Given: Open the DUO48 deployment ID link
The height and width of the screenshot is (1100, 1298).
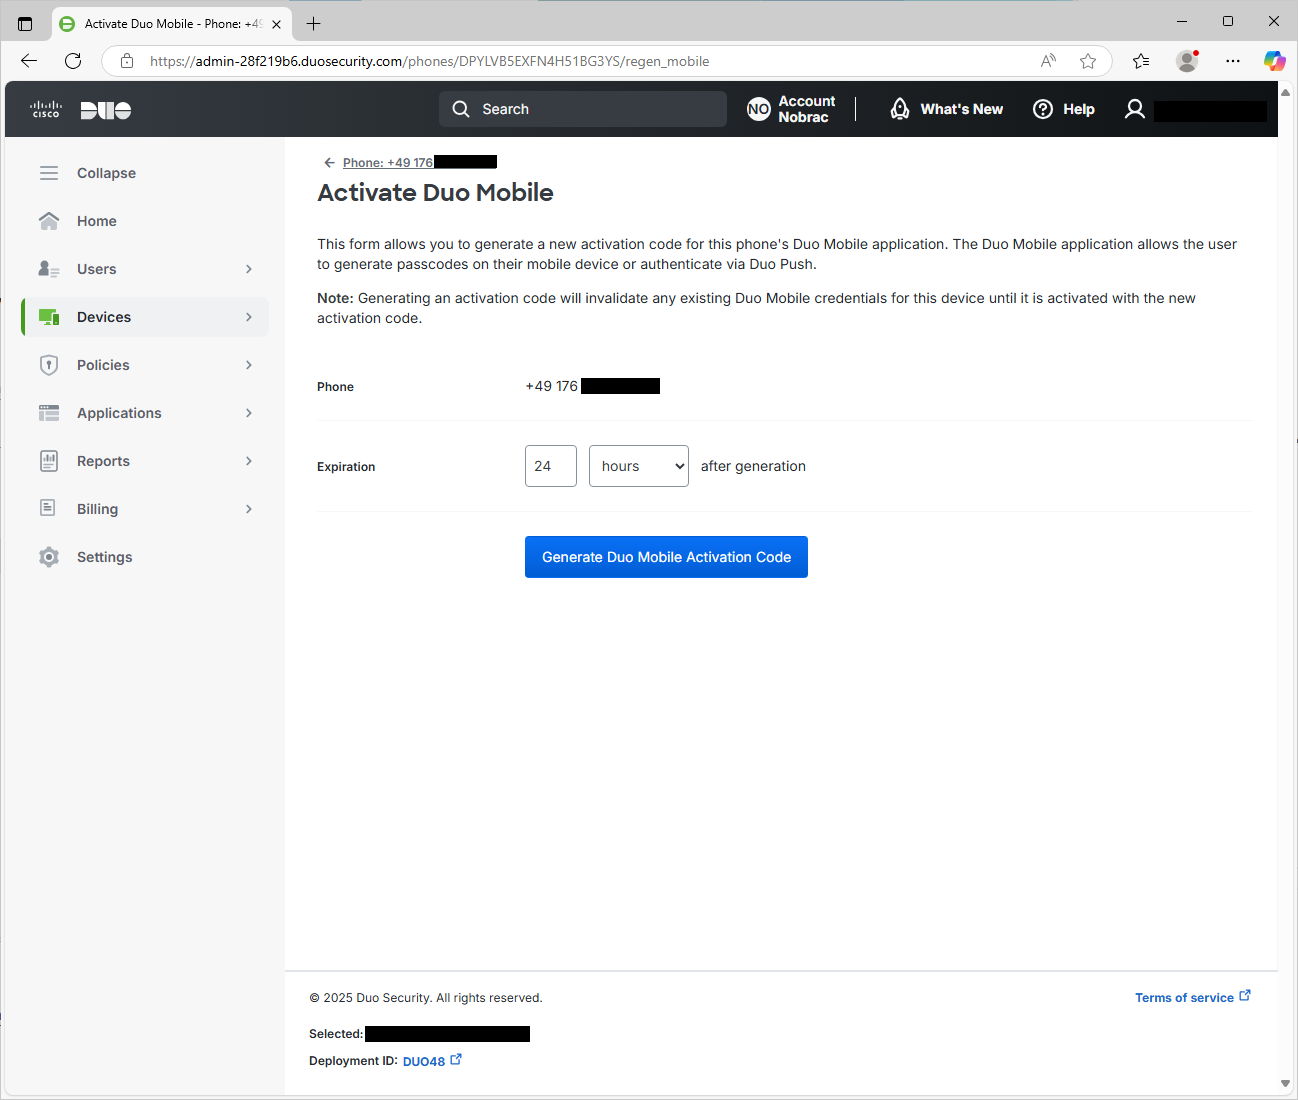Looking at the screenshot, I should (x=424, y=1061).
